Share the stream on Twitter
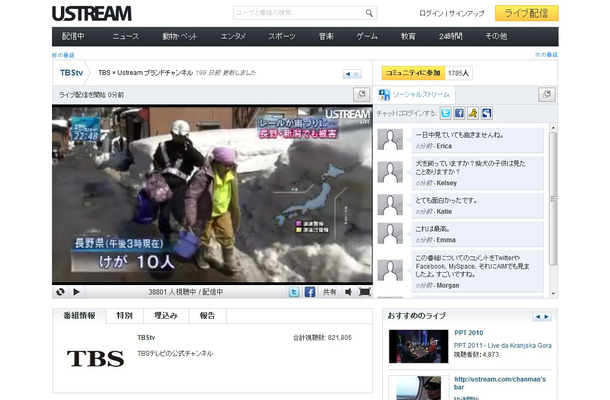610x400 pixels. 294,292
